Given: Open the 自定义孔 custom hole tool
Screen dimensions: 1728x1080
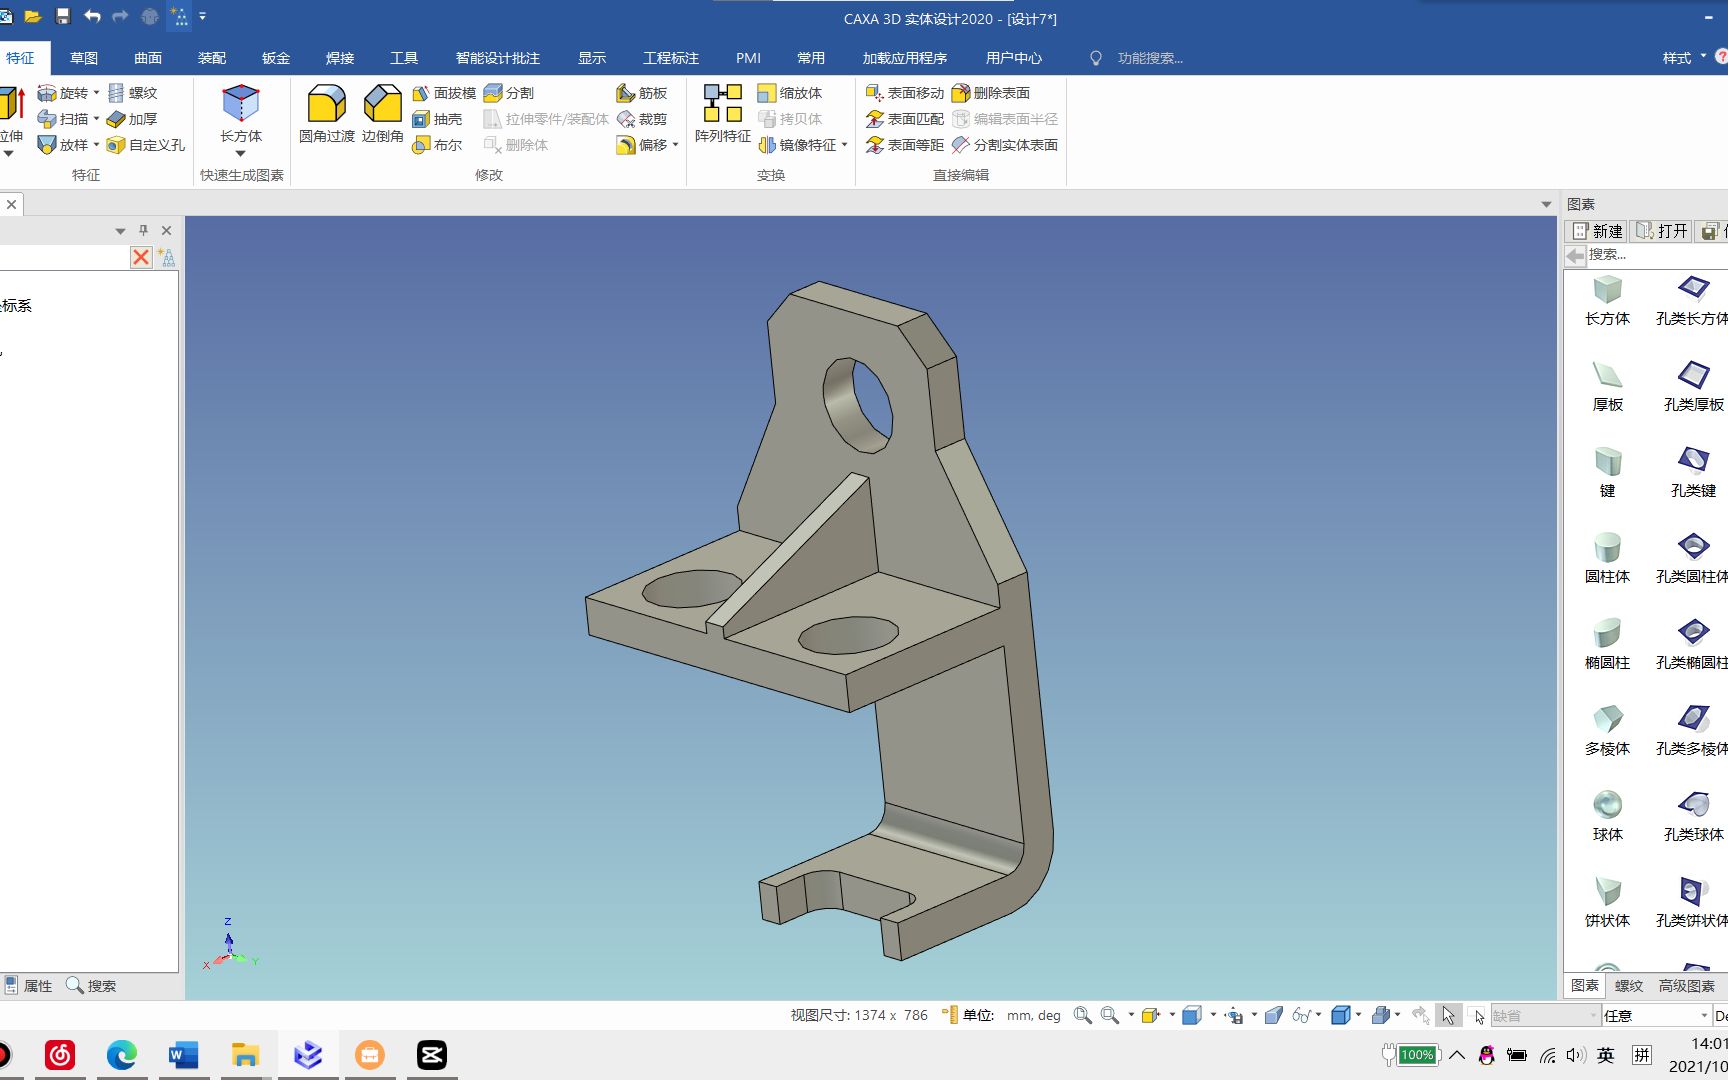Looking at the screenshot, I should click(146, 145).
